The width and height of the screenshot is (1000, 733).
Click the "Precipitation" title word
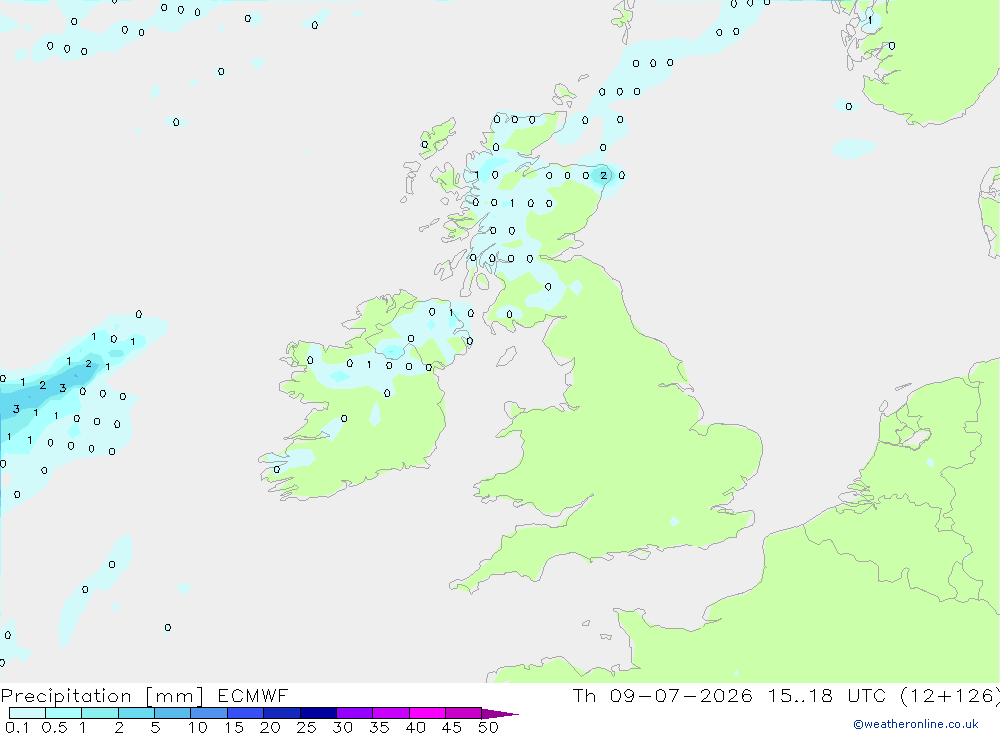66,695
